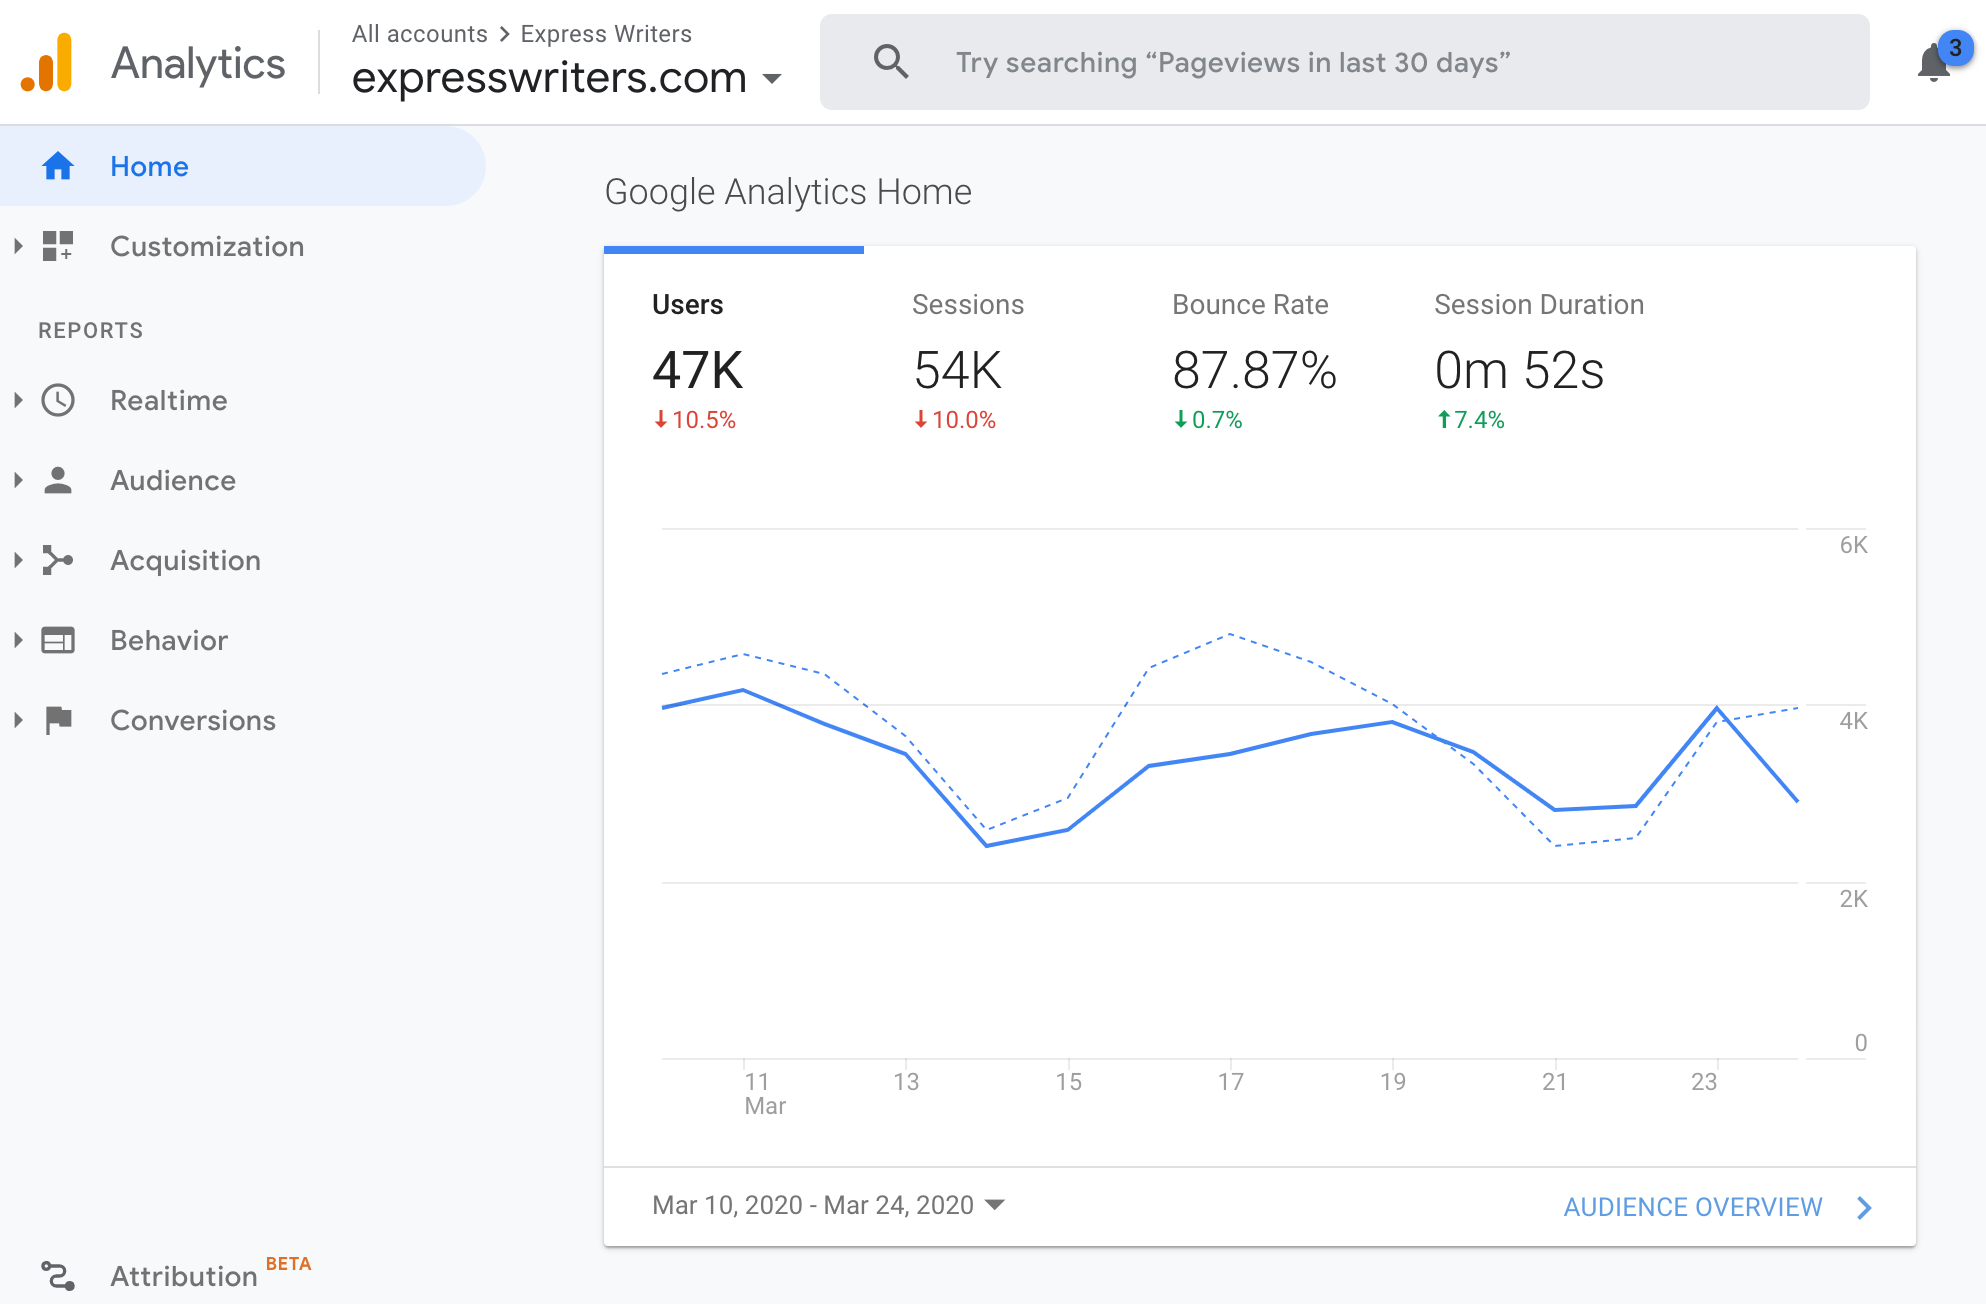This screenshot has width=1986, height=1304.
Task: Expand the Realtime reports arrow
Action: pos(18,400)
